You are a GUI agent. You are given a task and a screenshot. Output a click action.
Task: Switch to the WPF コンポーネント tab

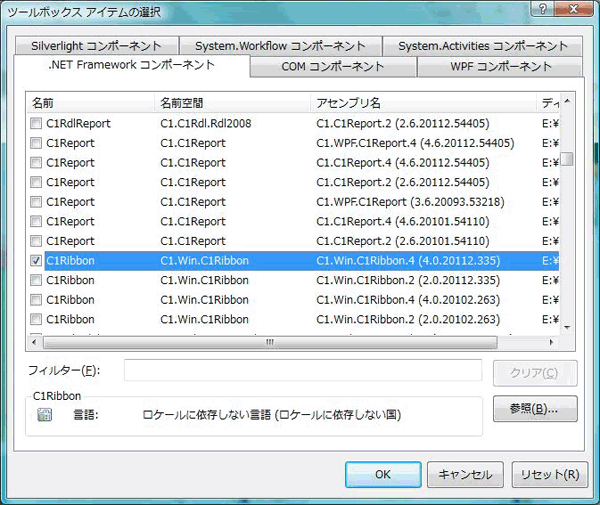tap(501, 67)
